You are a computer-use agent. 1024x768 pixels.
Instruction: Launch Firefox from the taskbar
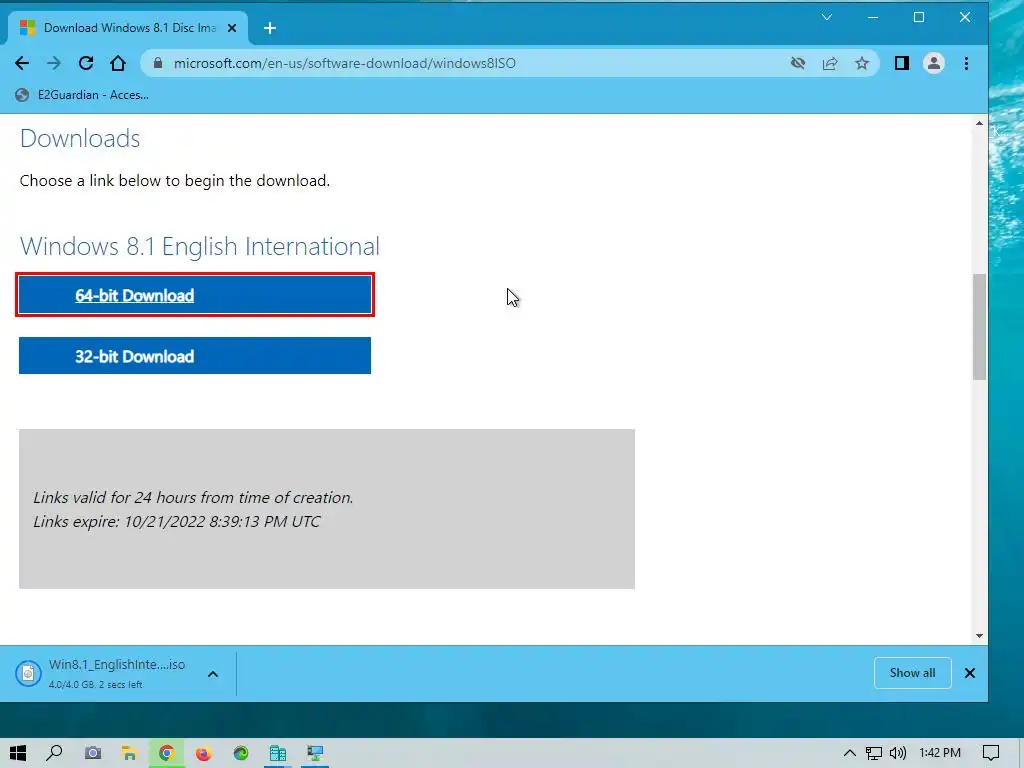(x=204, y=753)
